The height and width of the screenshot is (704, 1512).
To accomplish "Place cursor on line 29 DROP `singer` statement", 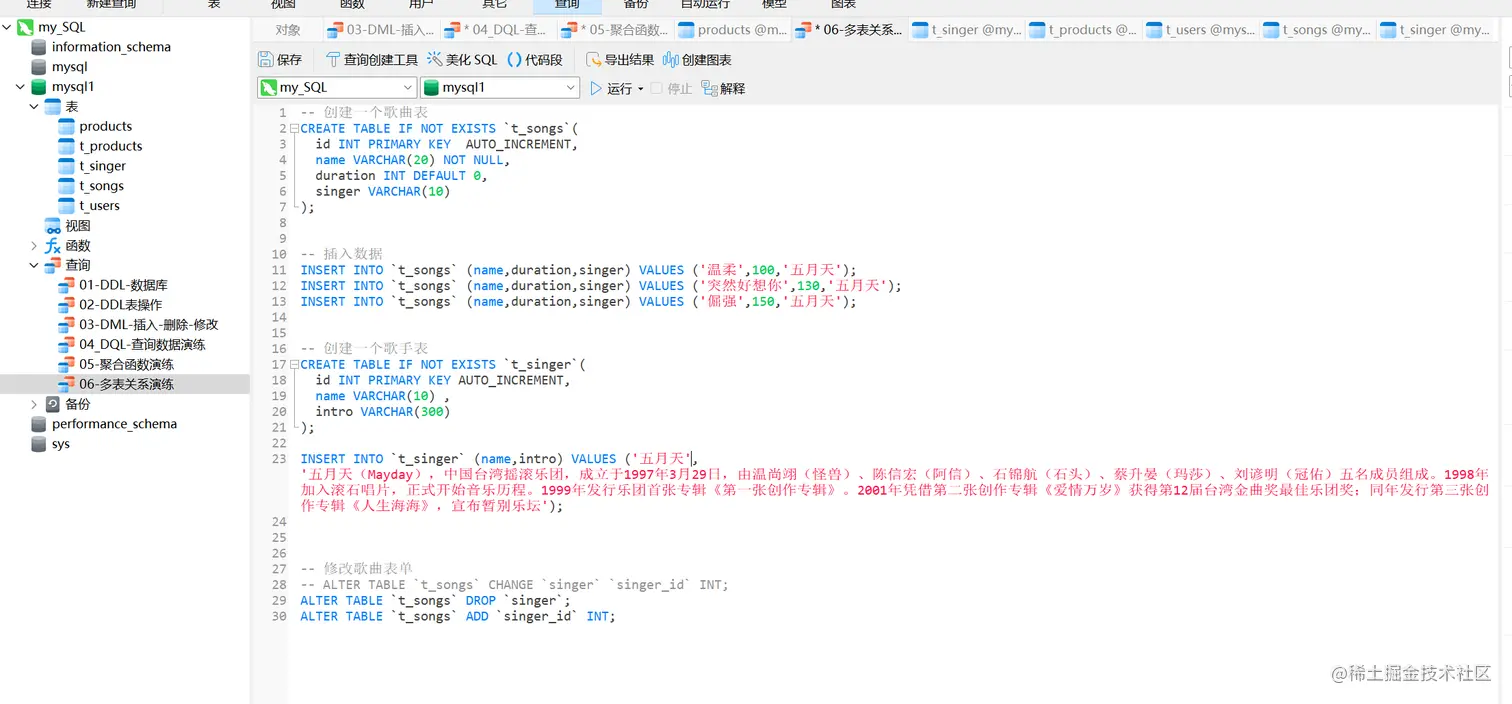I will [435, 601].
